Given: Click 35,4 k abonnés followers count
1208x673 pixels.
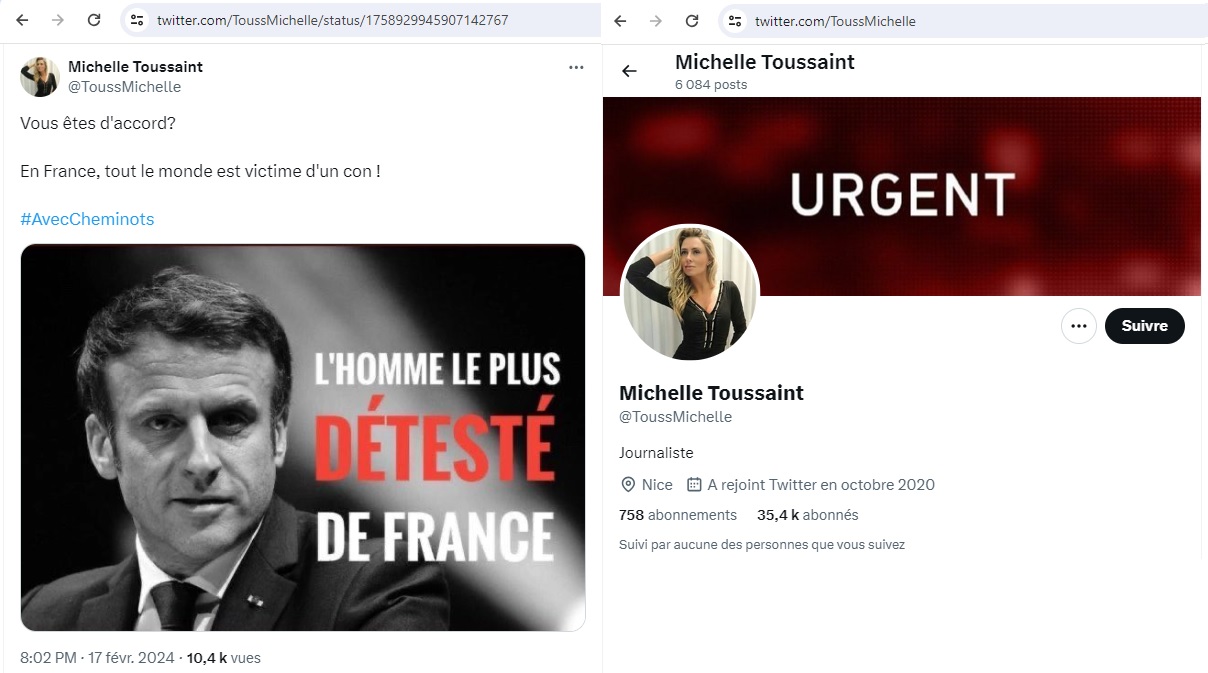Looking at the screenshot, I should [x=808, y=515].
